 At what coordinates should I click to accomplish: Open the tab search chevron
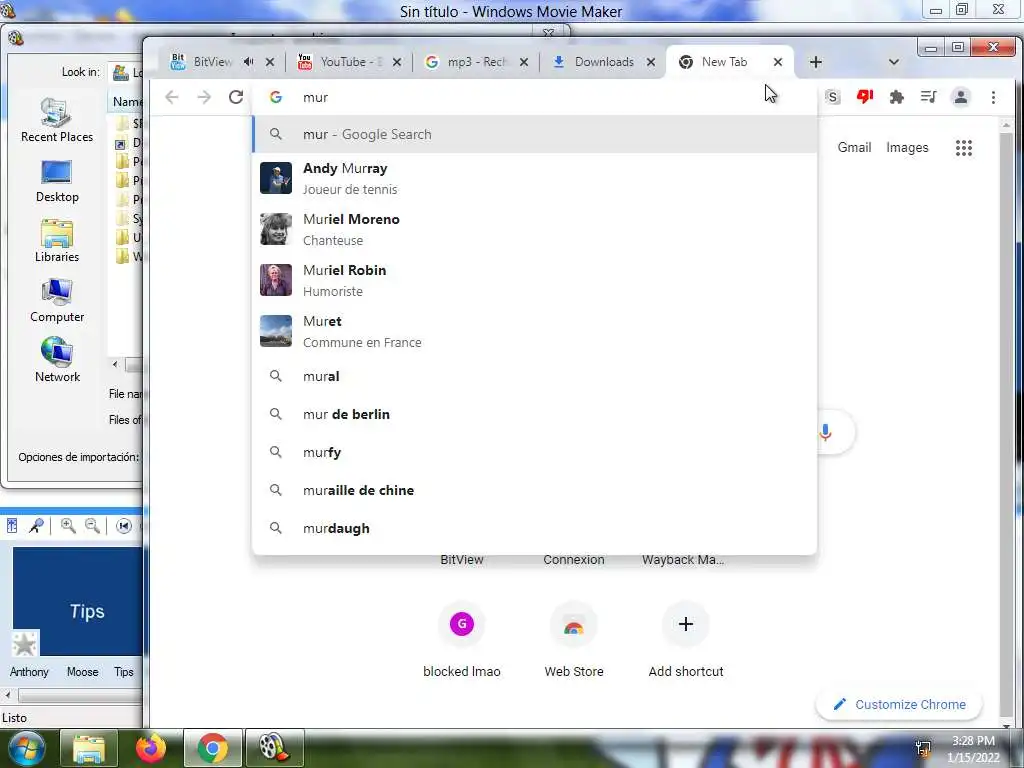pyautogui.click(x=894, y=62)
